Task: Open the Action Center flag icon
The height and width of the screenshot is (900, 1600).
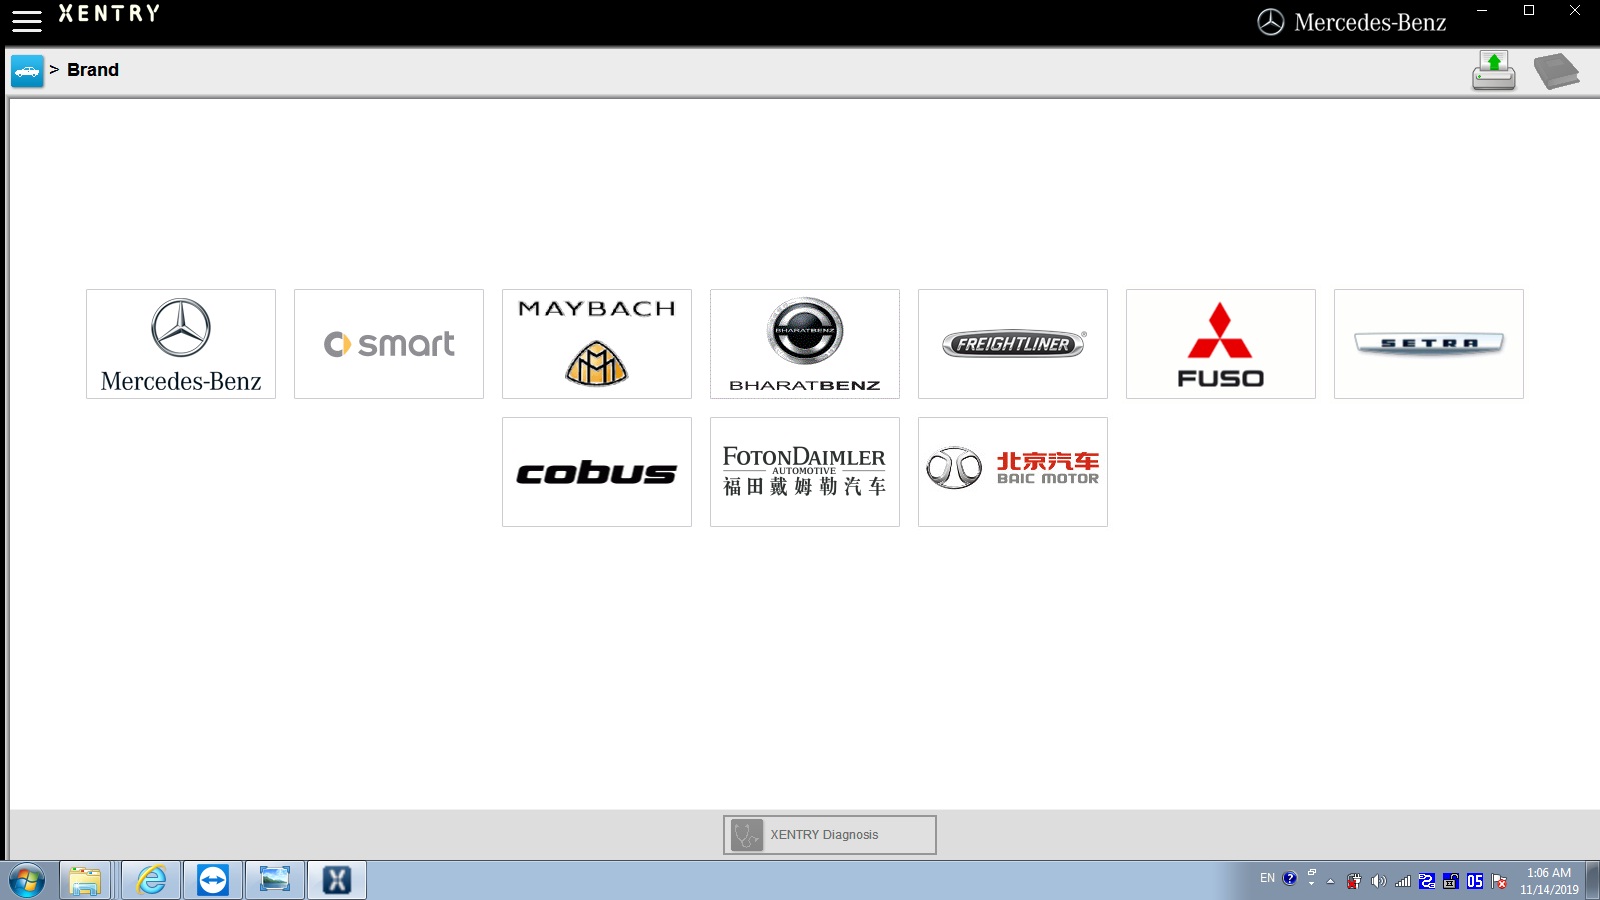Action: click(x=1499, y=881)
